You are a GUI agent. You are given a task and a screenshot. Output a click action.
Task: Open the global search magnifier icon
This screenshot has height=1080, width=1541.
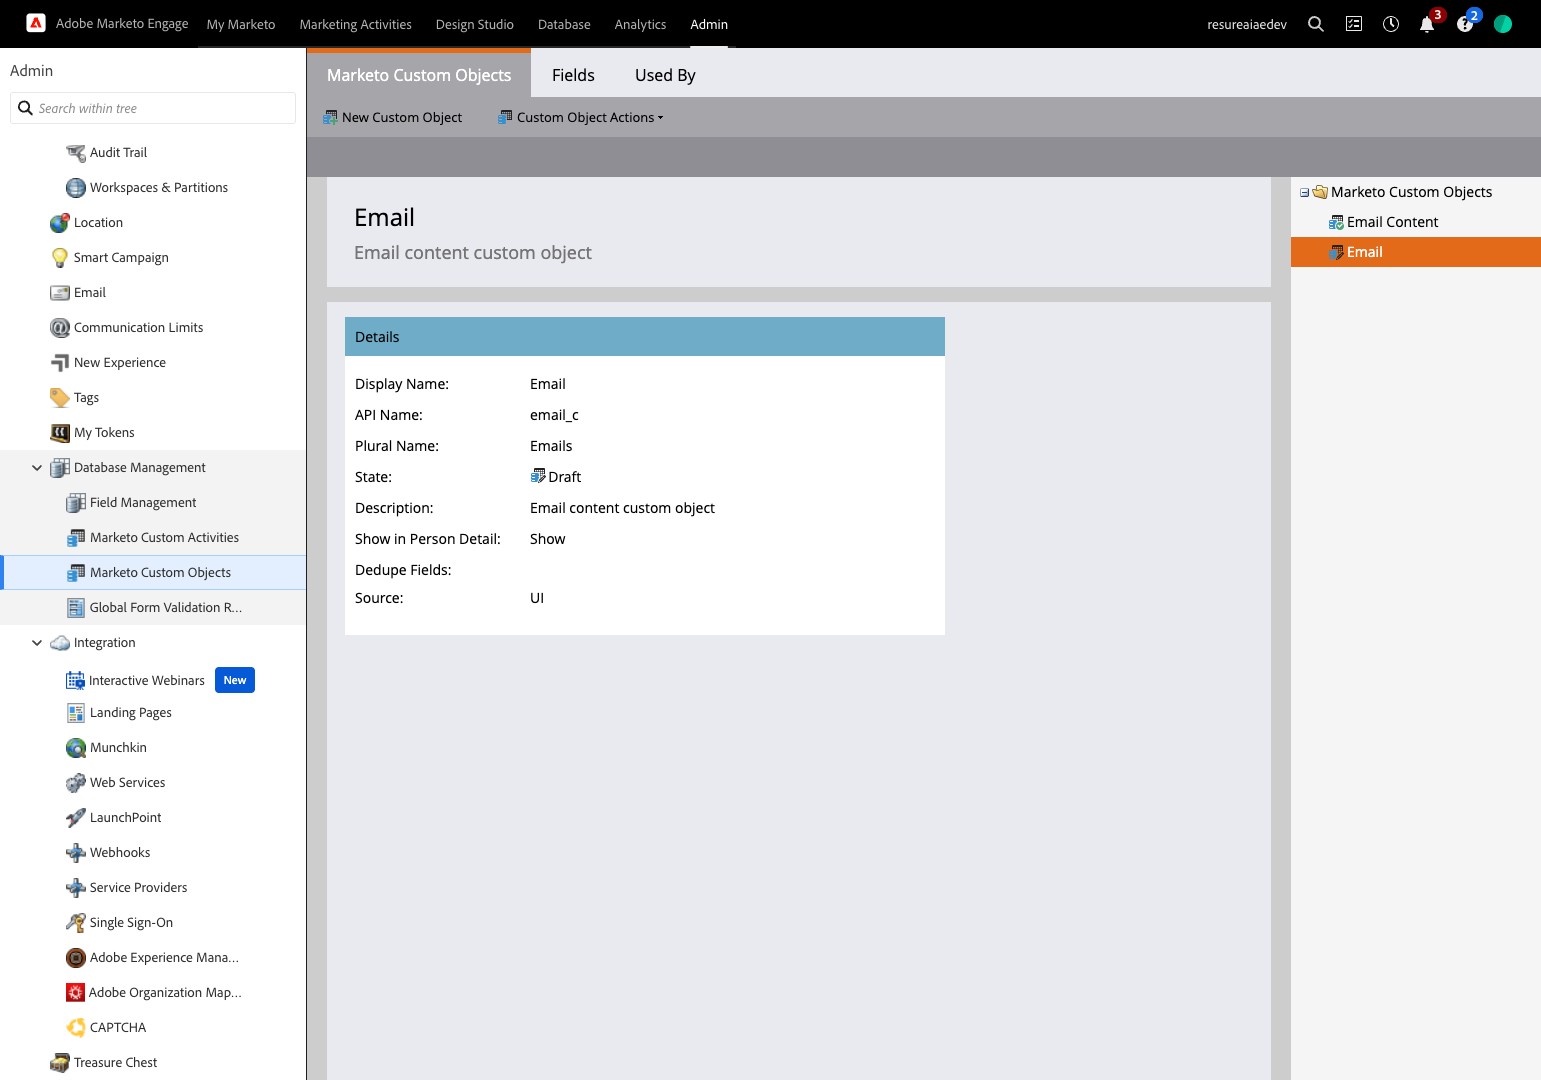pyautogui.click(x=1316, y=24)
